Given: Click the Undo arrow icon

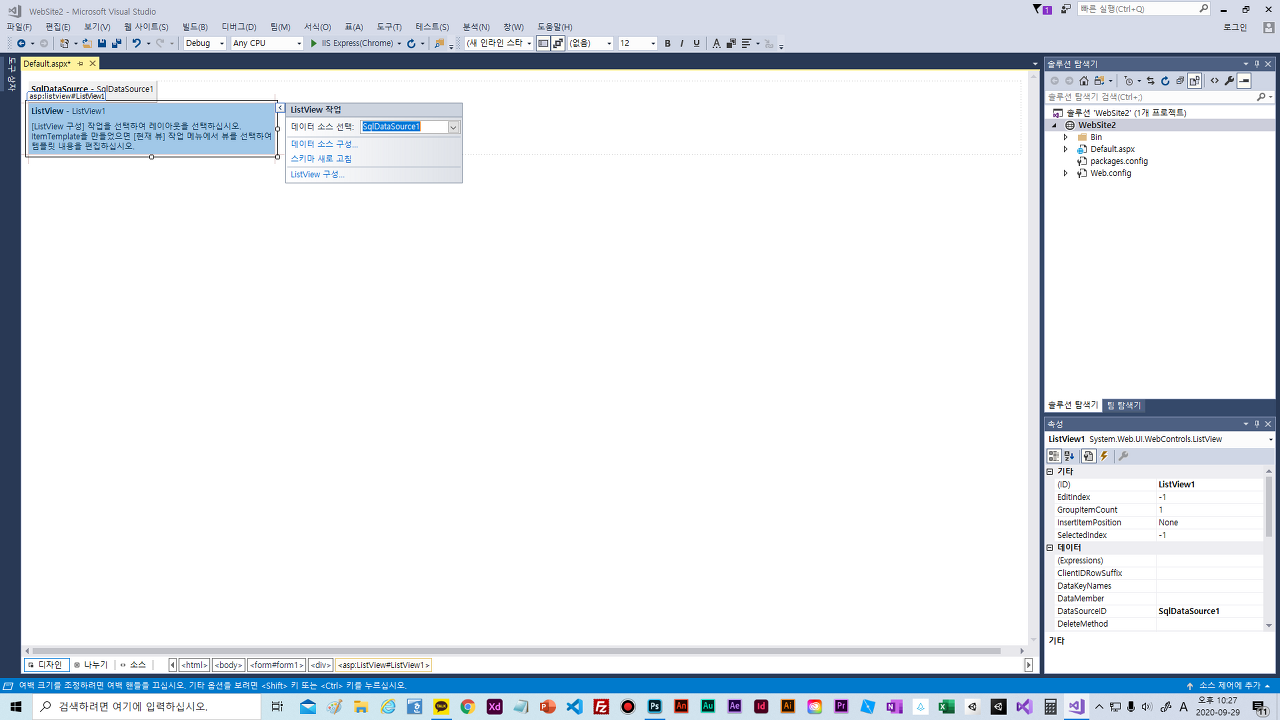Looking at the screenshot, I should click(x=136, y=44).
